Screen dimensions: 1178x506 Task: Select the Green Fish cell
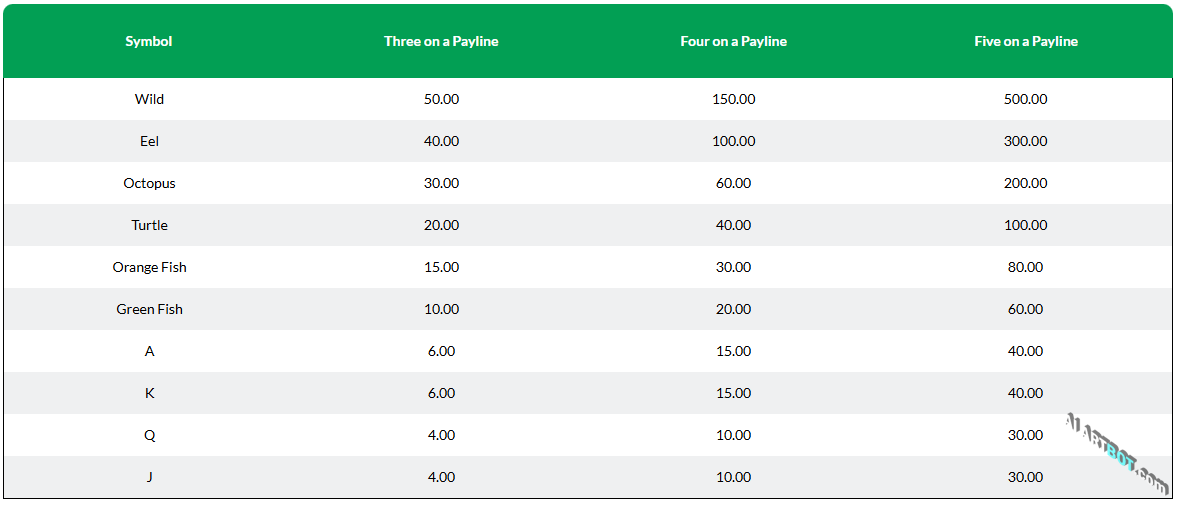click(x=149, y=309)
